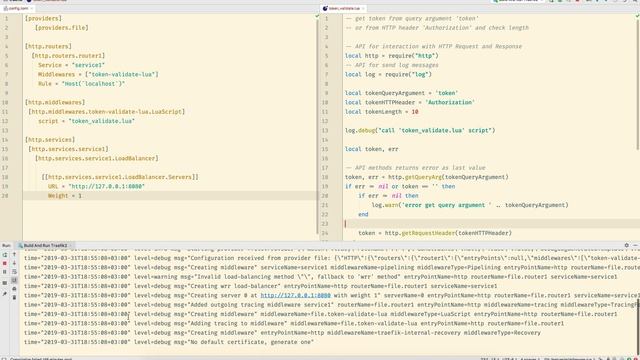
Task: Place cursor on '[providers.file]' line
Action: click(x=62, y=28)
